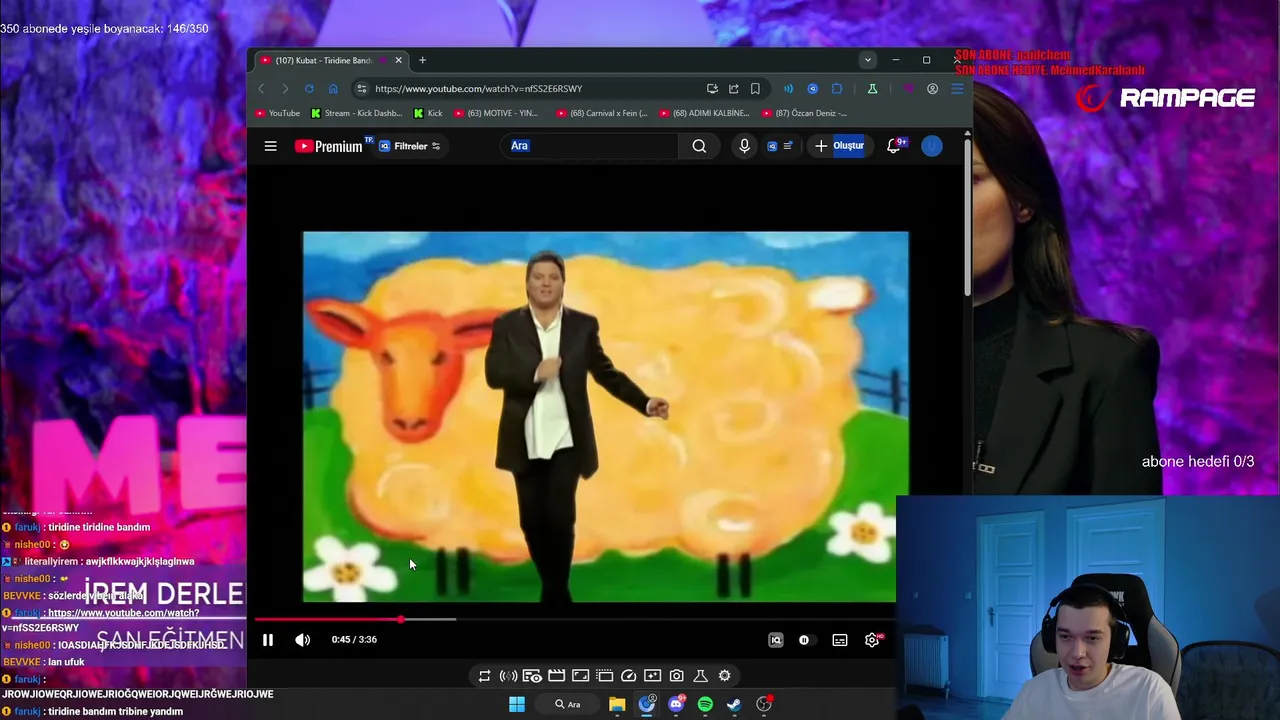
Task: Open Spotify from the taskbar
Action: click(705, 704)
